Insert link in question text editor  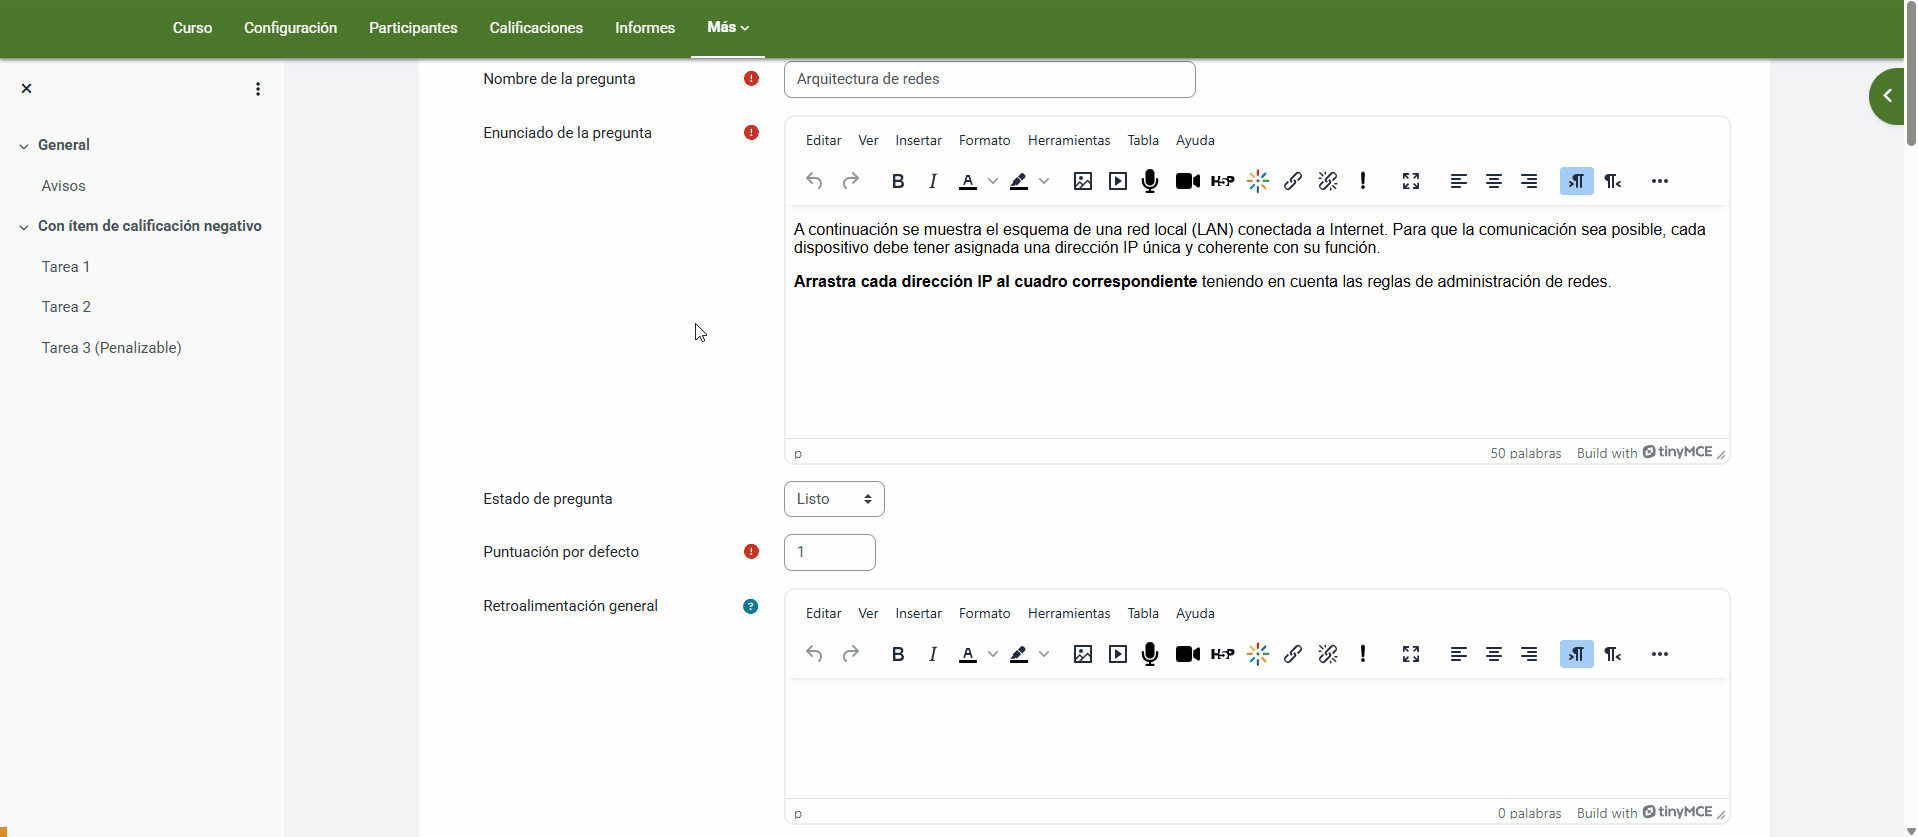tap(1293, 181)
